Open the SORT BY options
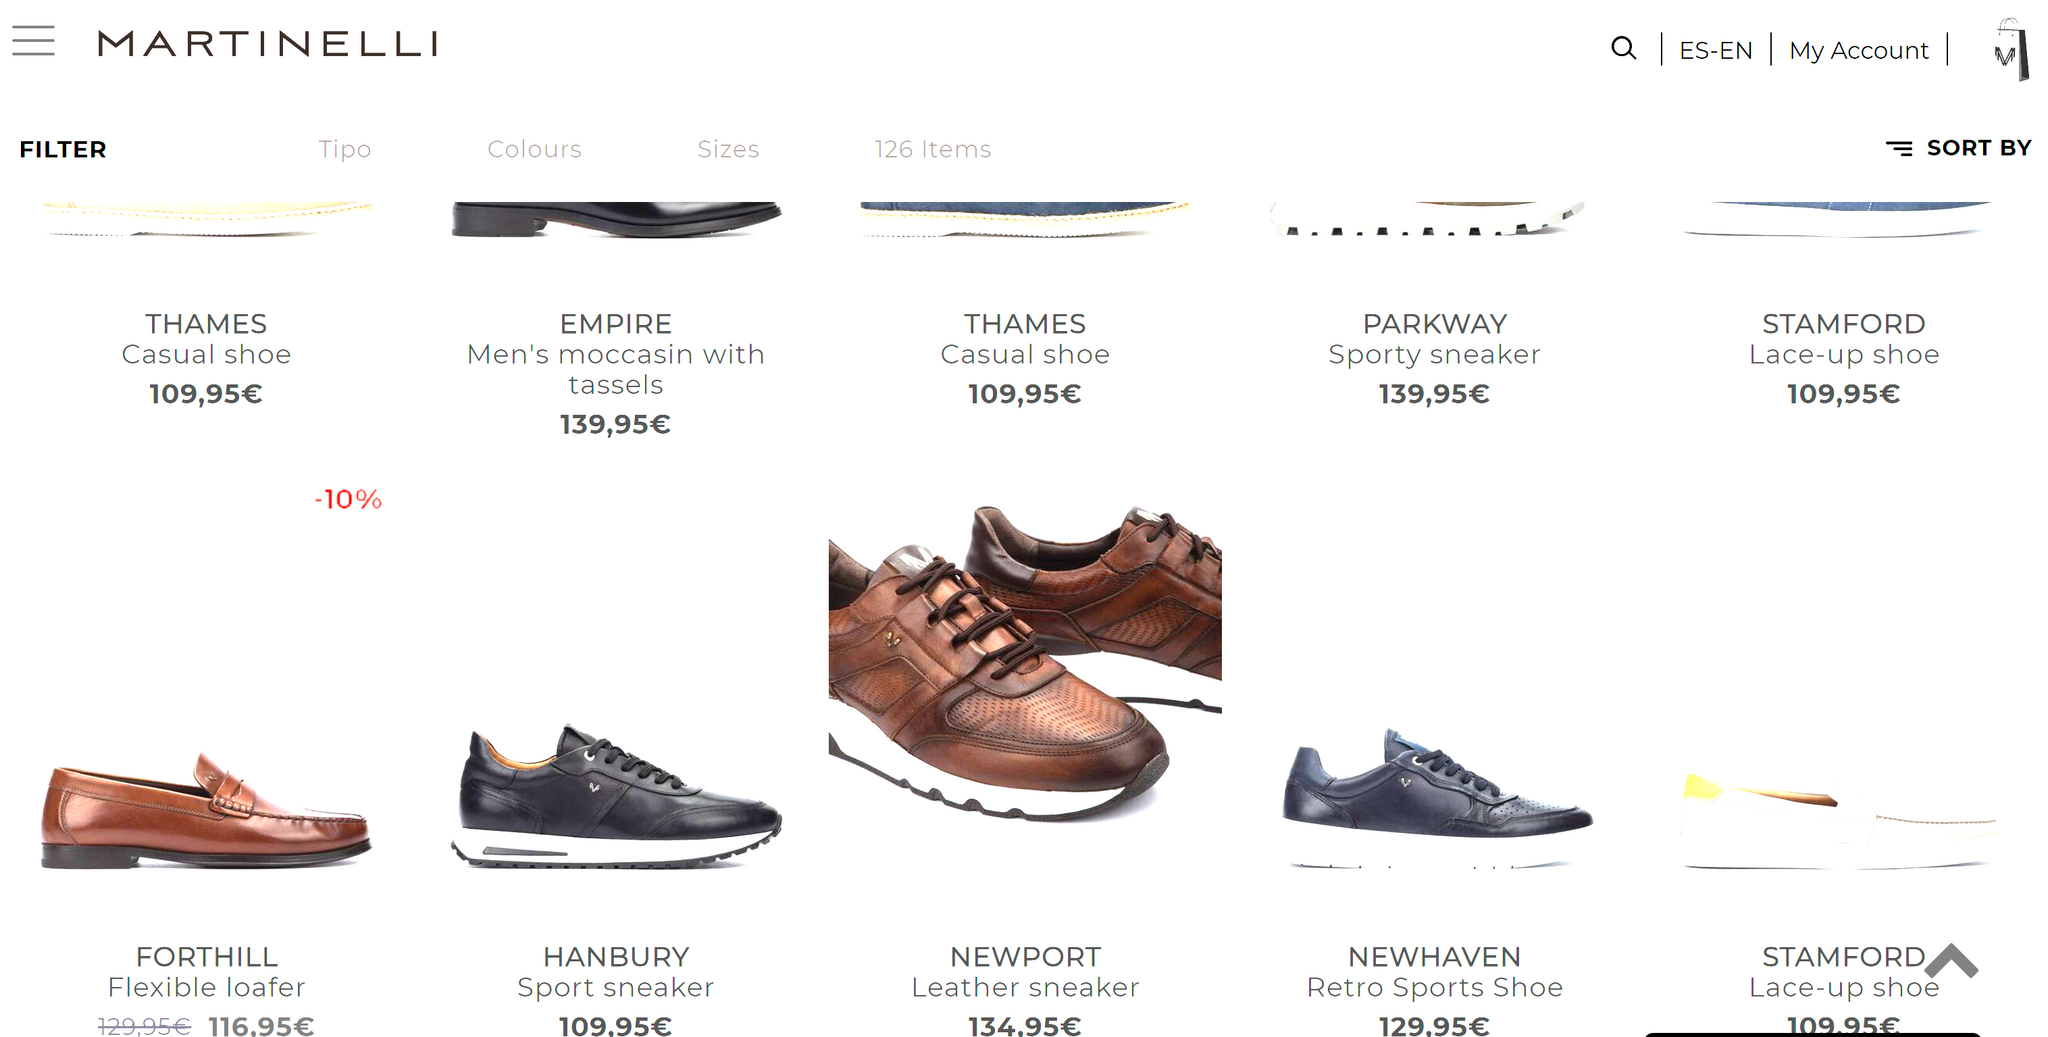Viewport: 2048px width, 1037px height. point(1979,148)
